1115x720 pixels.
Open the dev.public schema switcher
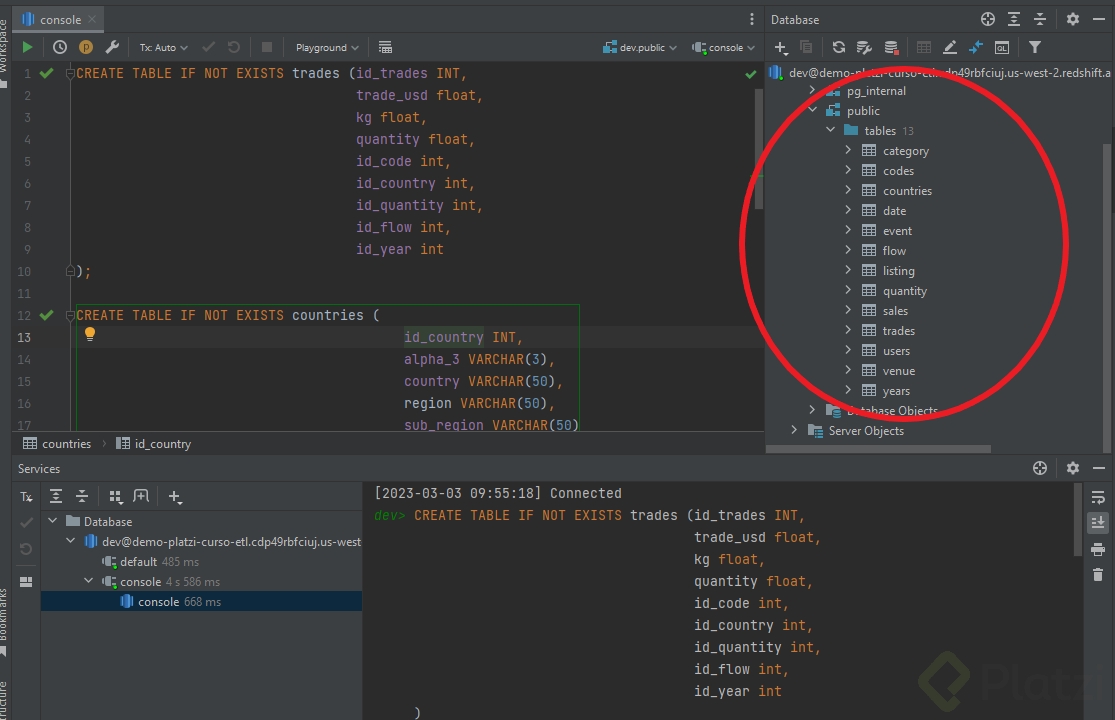point(640,47)
